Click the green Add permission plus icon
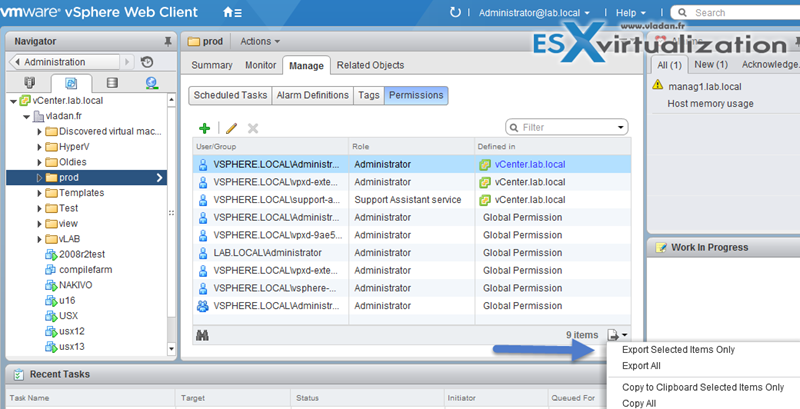This screenshot has height=409, width=800. pyautogui.click(x=205, y=128)
